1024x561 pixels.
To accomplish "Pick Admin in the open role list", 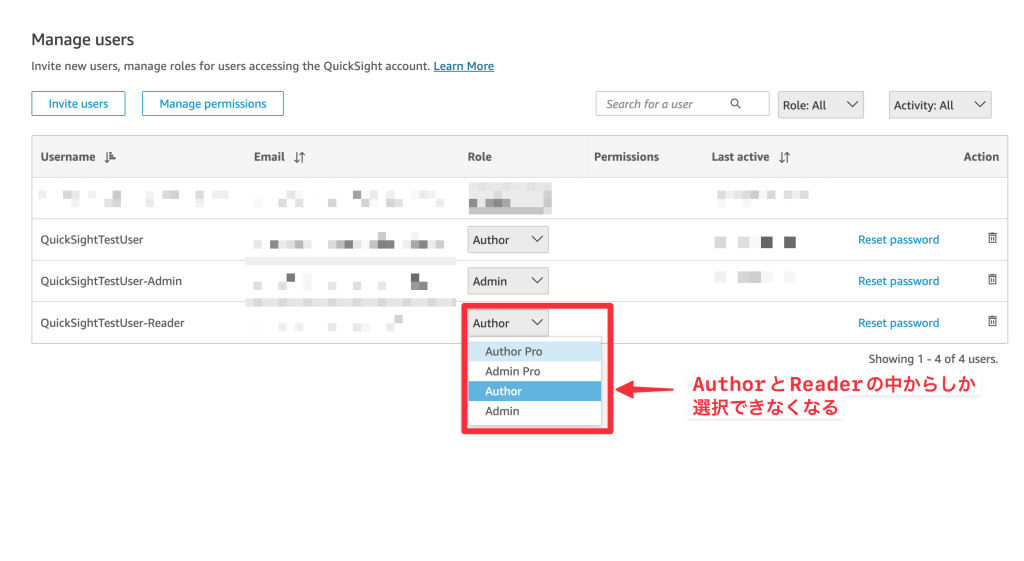I will 534,411.
